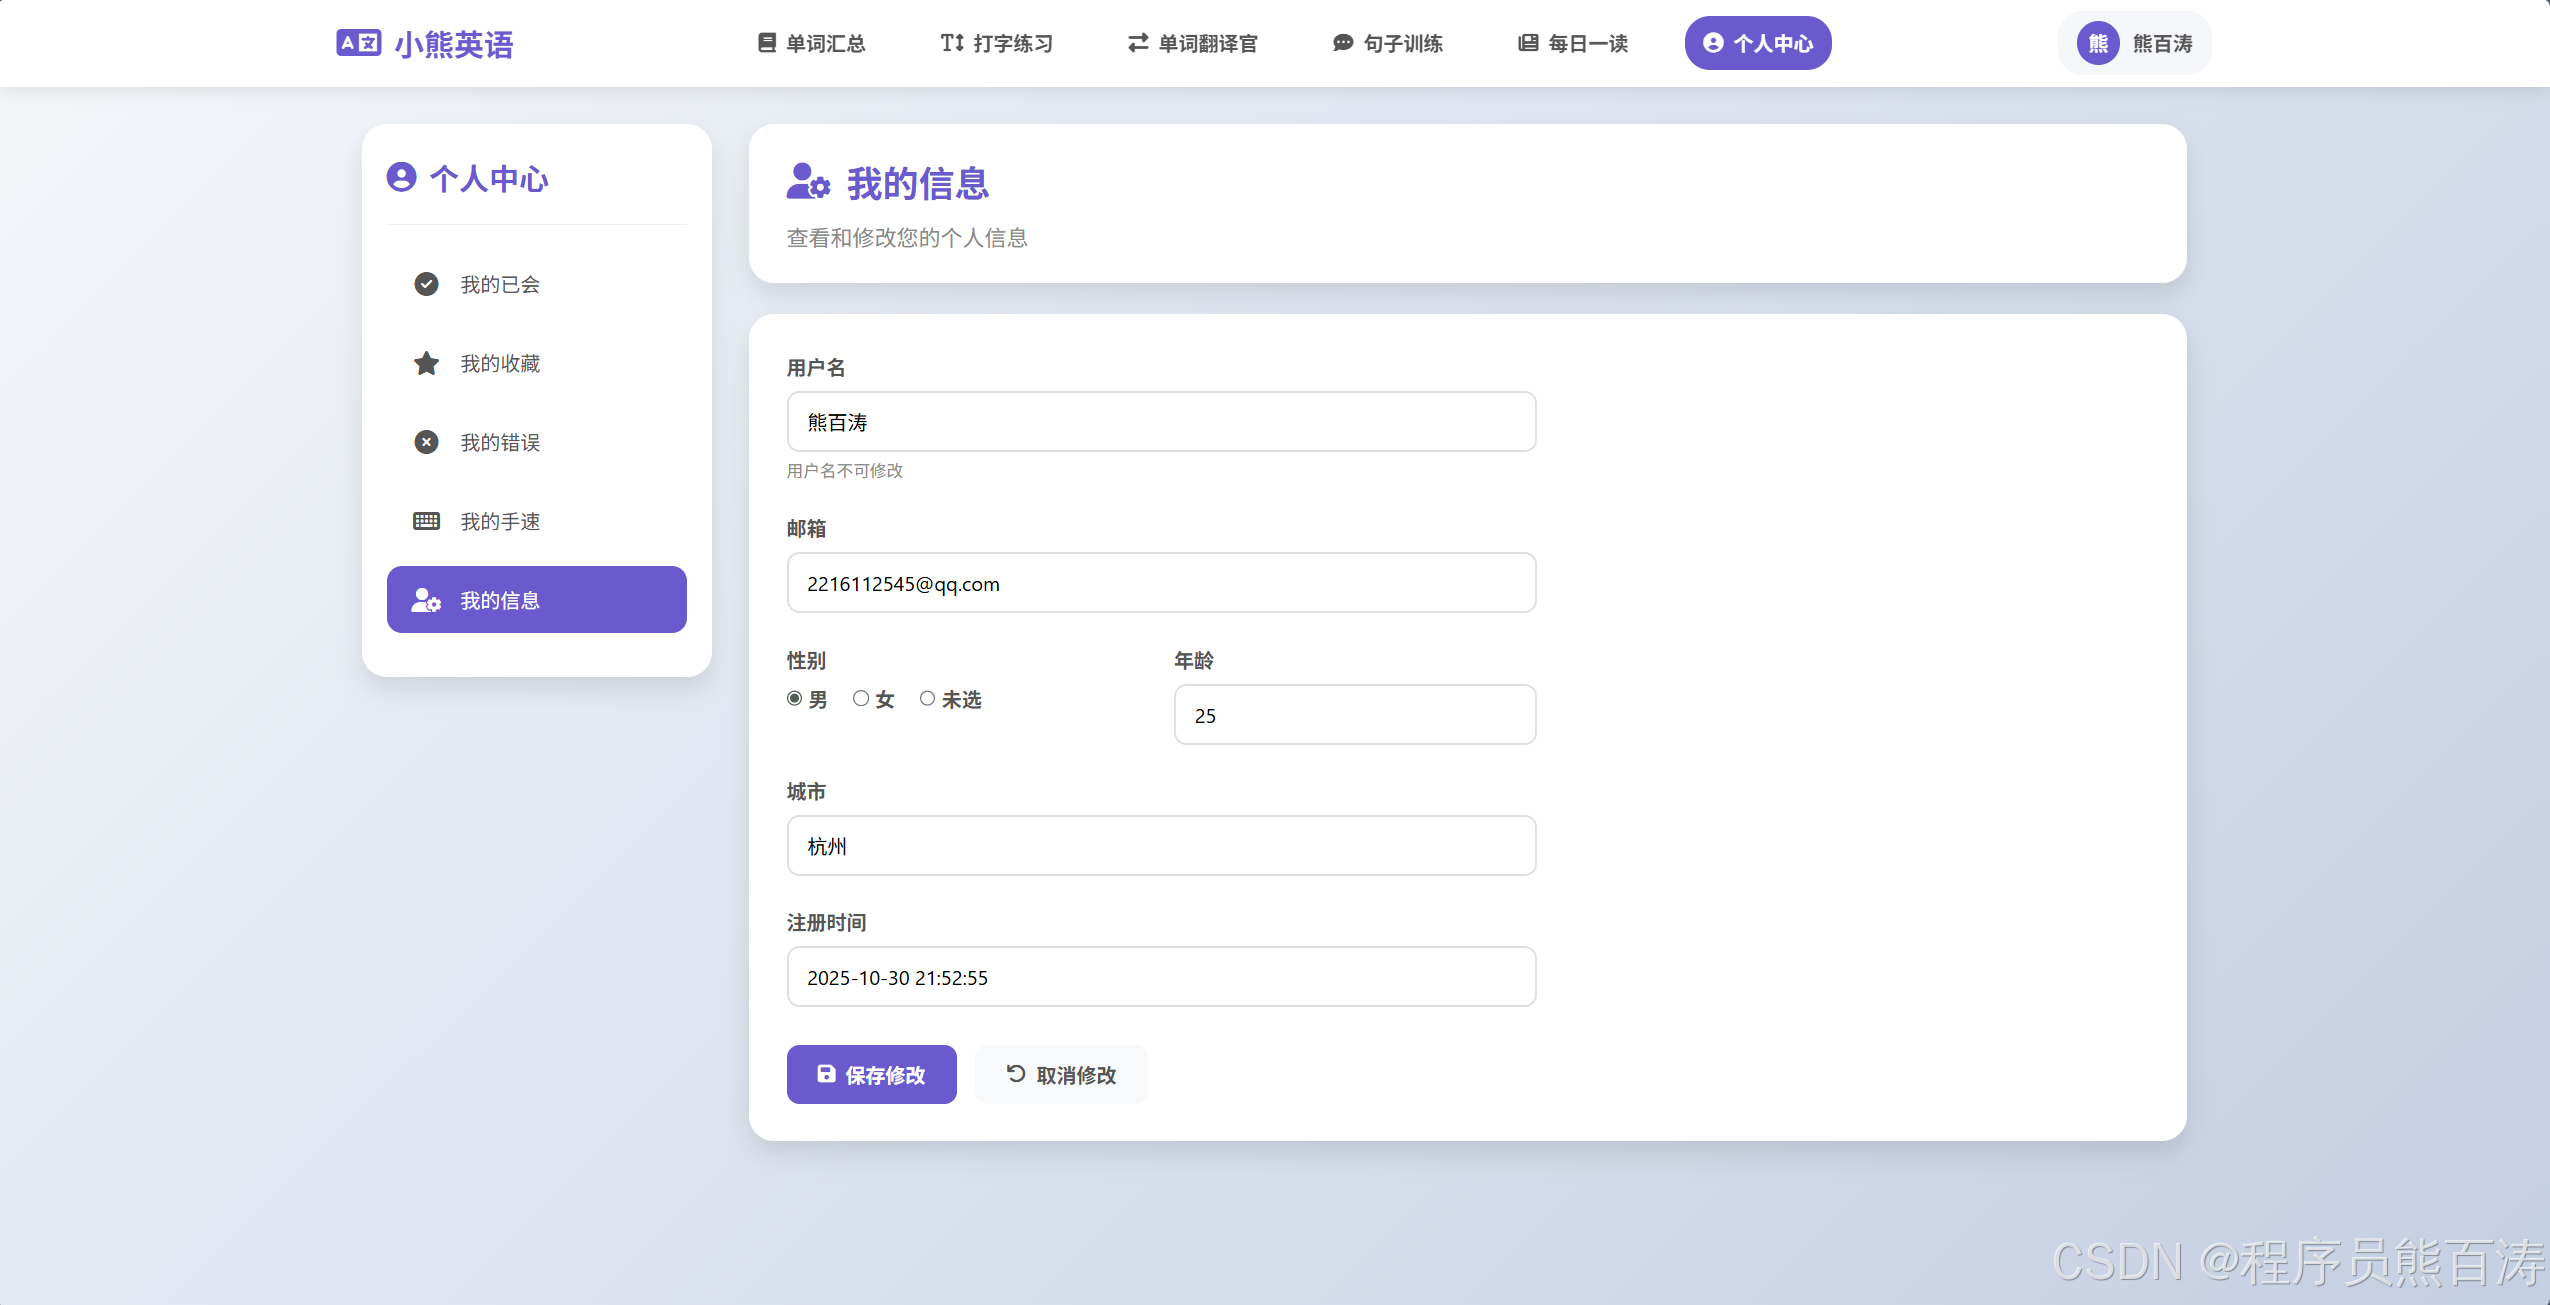Click the user-gear icon in the 我的信息 page title

tap(808, 182)
